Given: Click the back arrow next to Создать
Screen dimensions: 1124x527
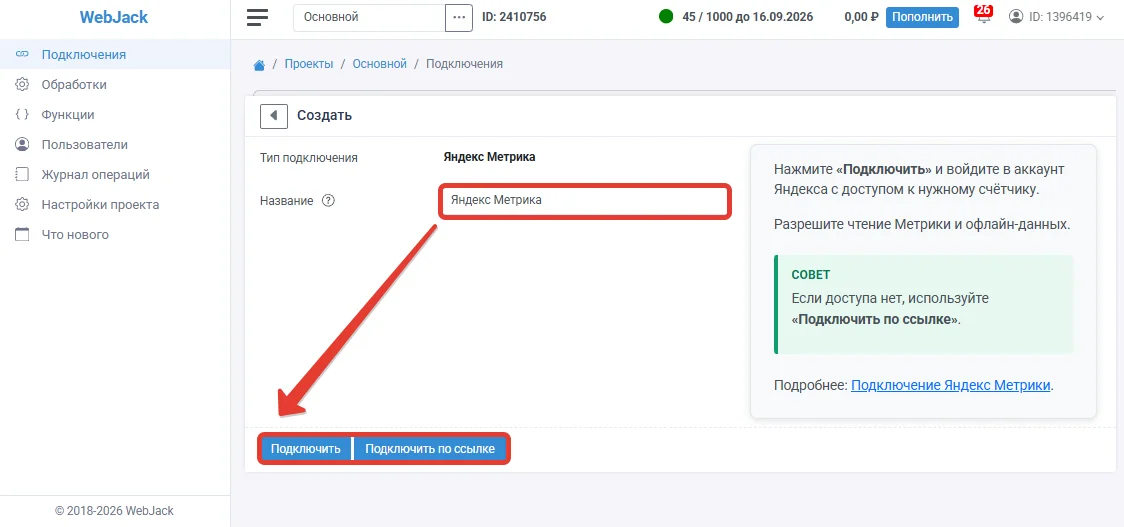Looking at the screenshot, I should pos(274,115).
